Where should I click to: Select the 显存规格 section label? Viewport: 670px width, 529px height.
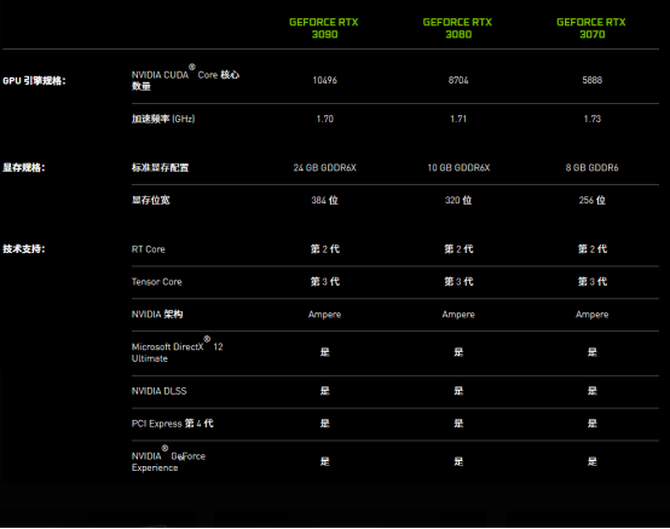click(x=25, y=168)
